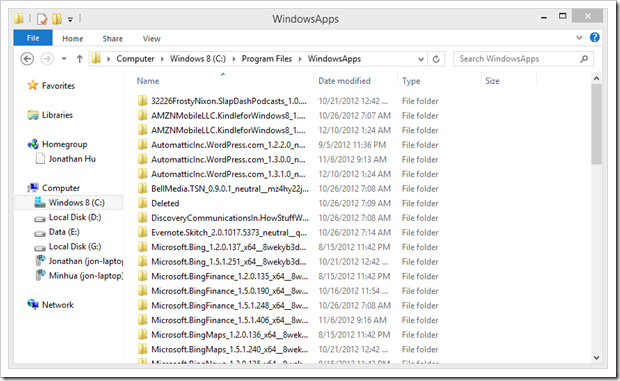Sort by the Size column header
This screenshot has height=381, width=620.
point(492,81)
